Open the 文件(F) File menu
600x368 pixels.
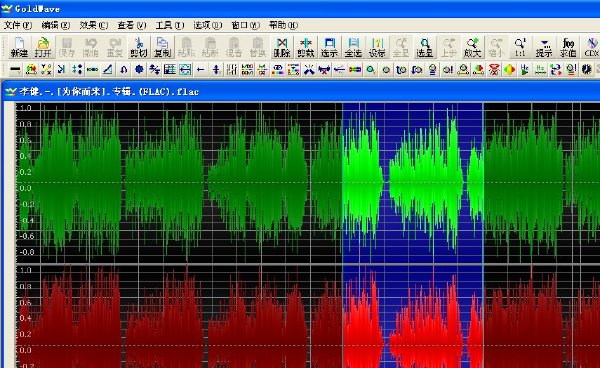(x=17, y=25)
